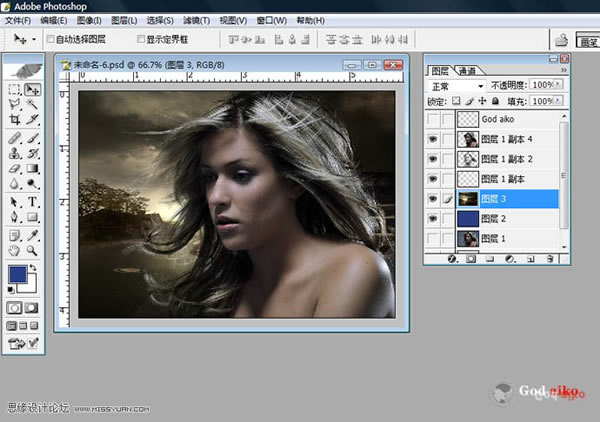Show the God aiko layer visibility

[x=435, y=118]
